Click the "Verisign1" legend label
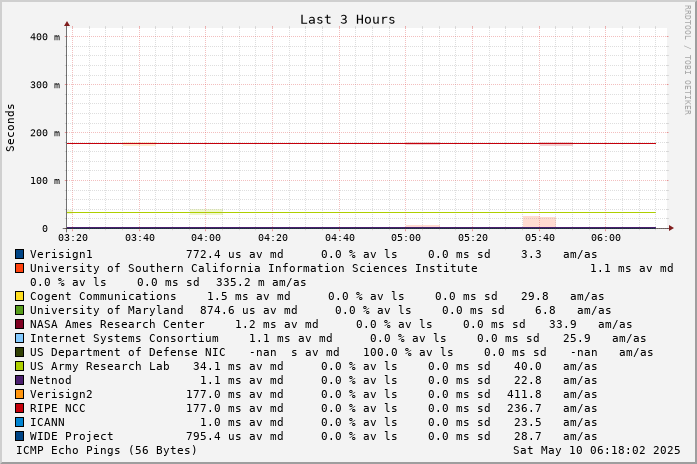Screen dimensions: 697x464 (61, 254)
